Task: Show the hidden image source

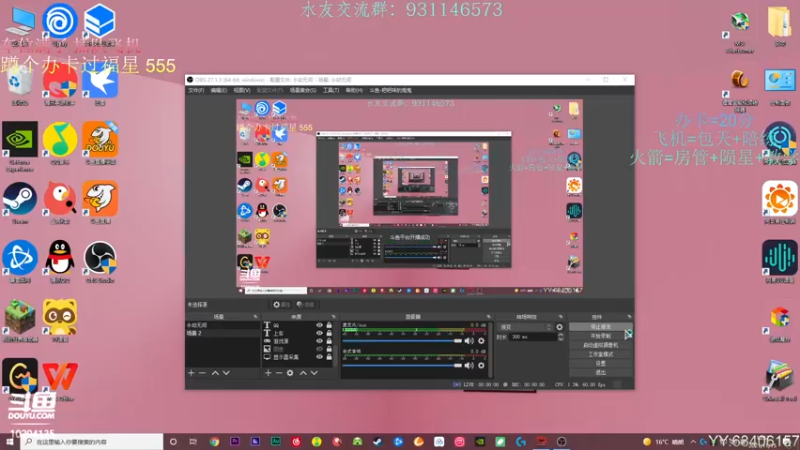Action: [x=319, y=349]
